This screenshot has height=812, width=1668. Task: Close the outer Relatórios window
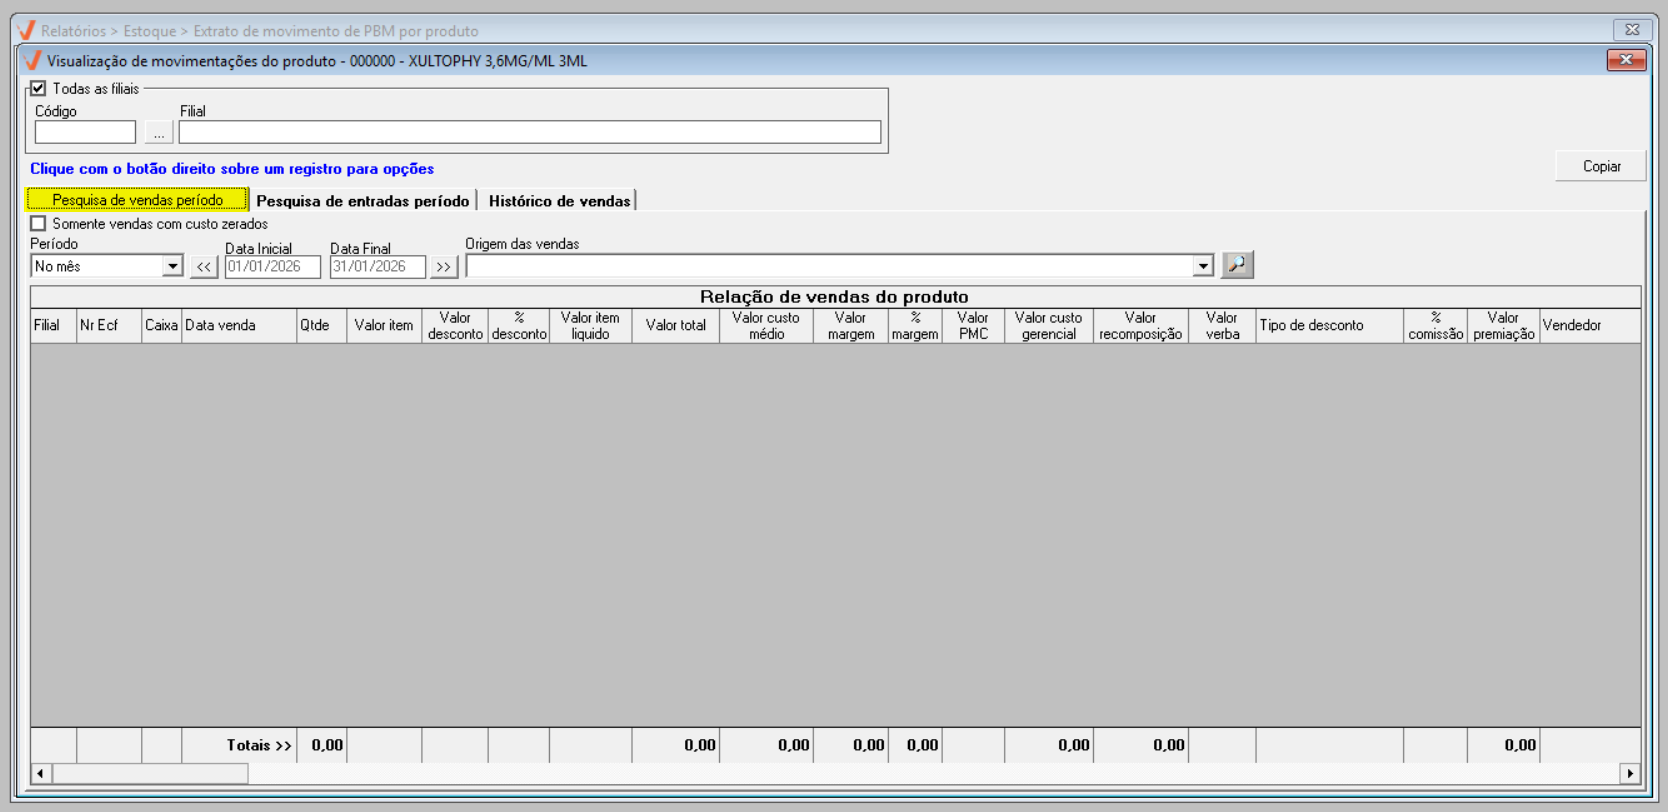coord(1632,30)
